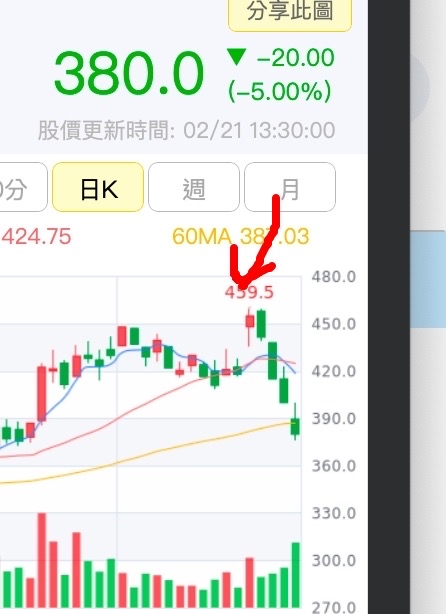Click the 360.0 price axis label
Screen dimensions: 446x614
pos(334,466)
